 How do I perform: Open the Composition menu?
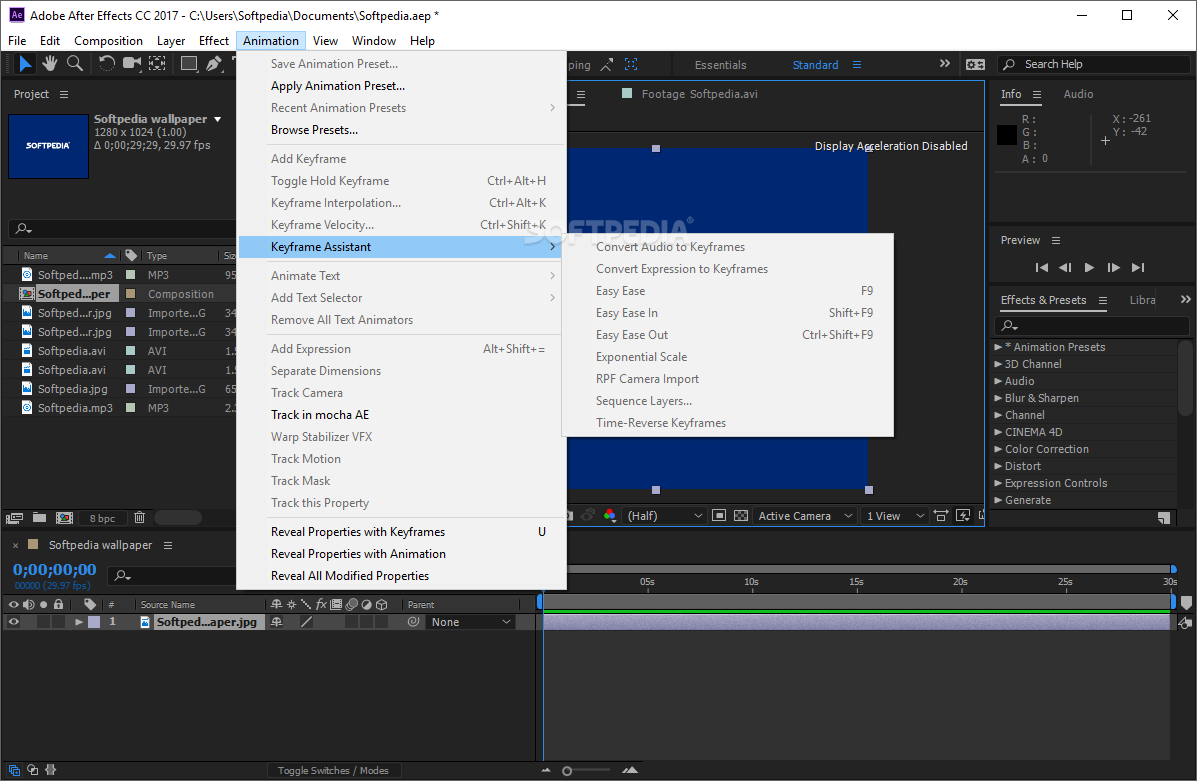(108, 41)
